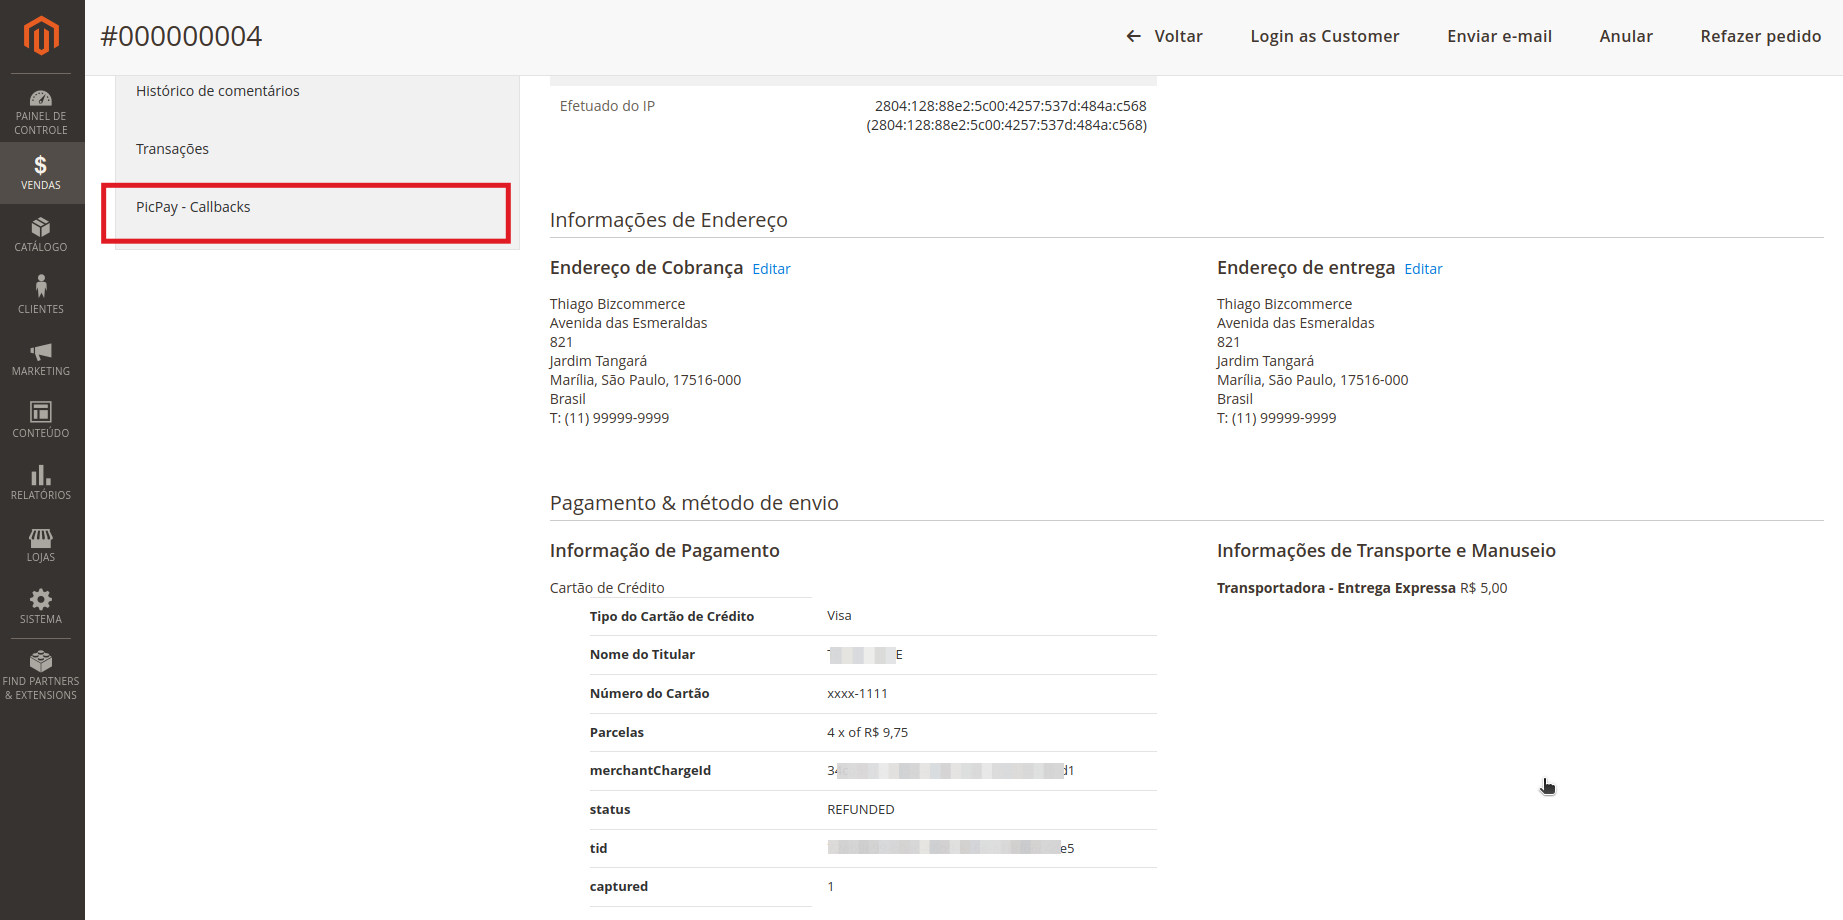Edit the Endereço de Cobrança
The image size is (1843, 920).
[771, 269]
